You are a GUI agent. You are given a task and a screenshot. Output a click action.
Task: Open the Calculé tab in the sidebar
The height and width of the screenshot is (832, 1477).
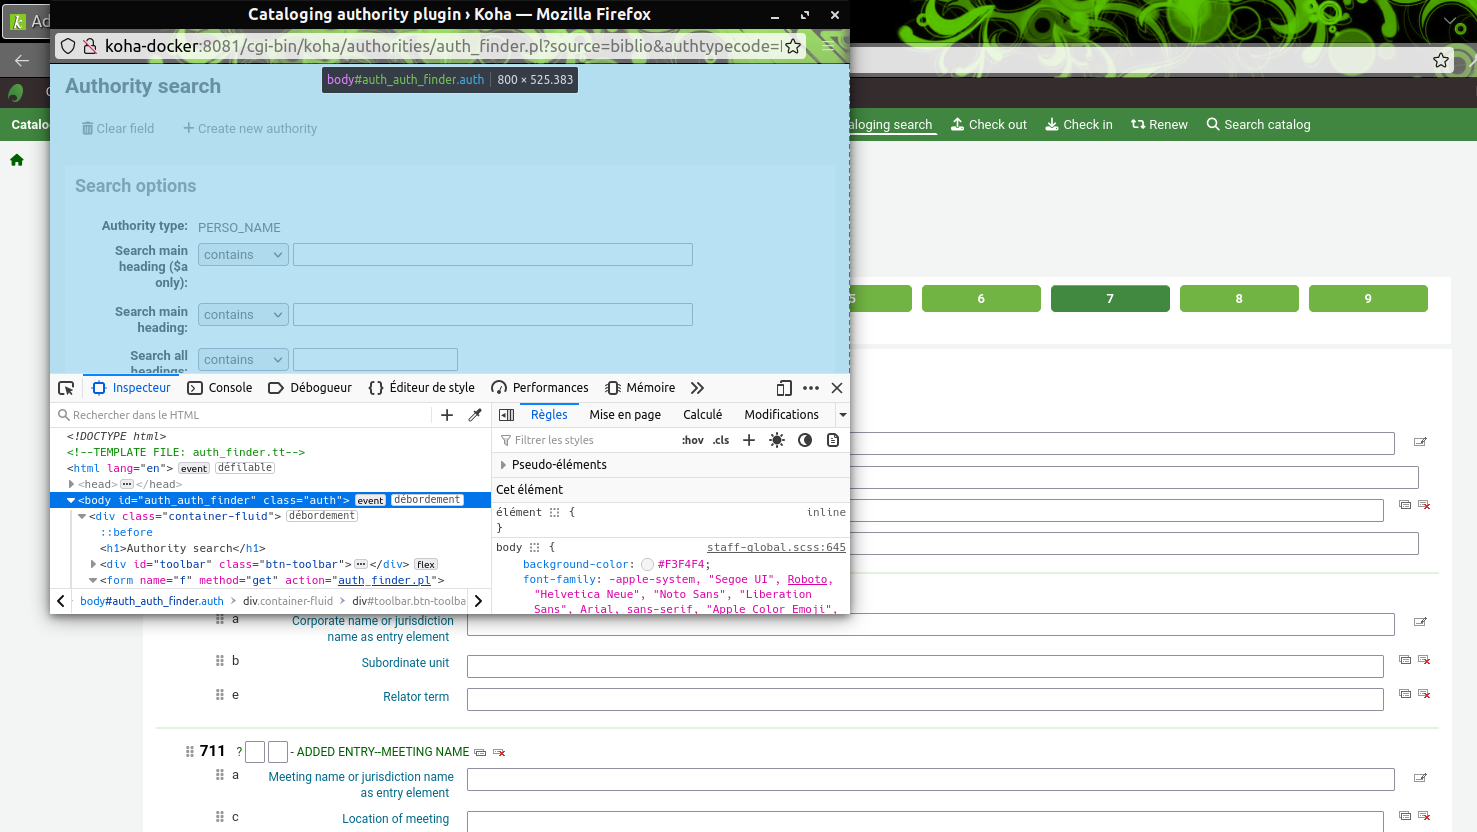(x=702, y=415)
